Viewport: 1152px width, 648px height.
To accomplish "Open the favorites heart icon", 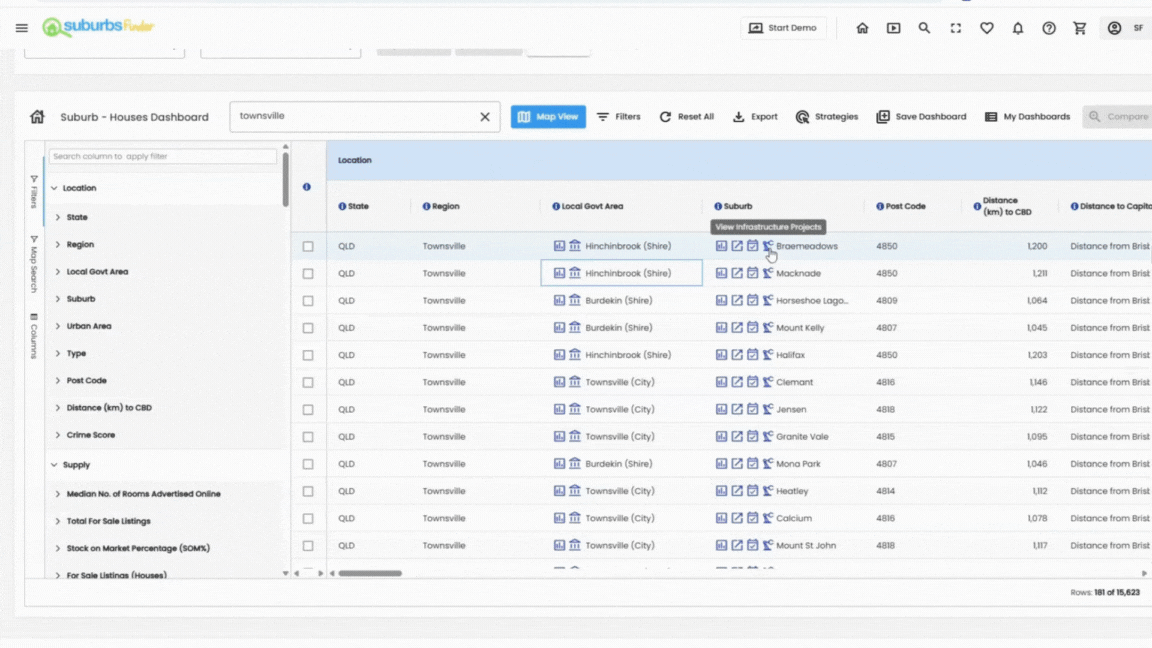I will 987,28.
